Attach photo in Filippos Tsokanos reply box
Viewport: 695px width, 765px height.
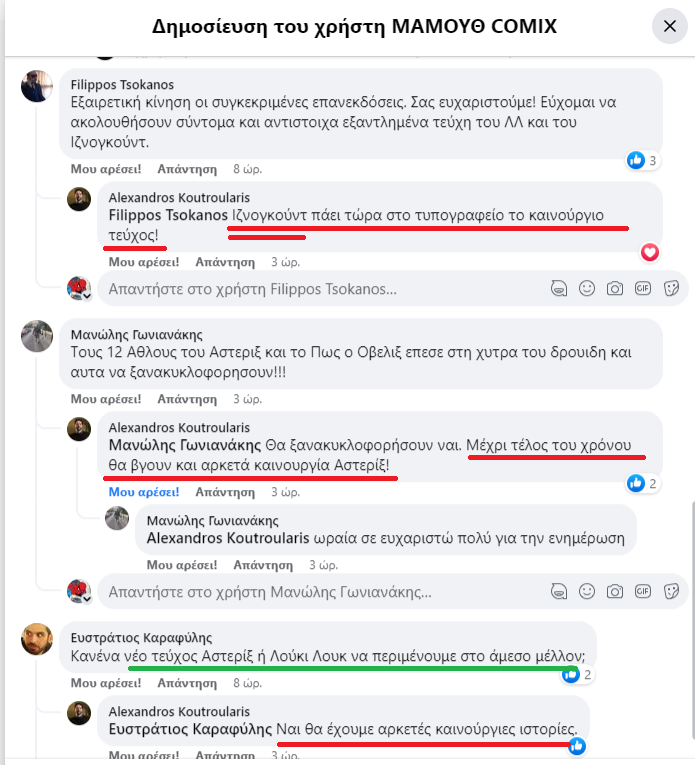(615, 288)
